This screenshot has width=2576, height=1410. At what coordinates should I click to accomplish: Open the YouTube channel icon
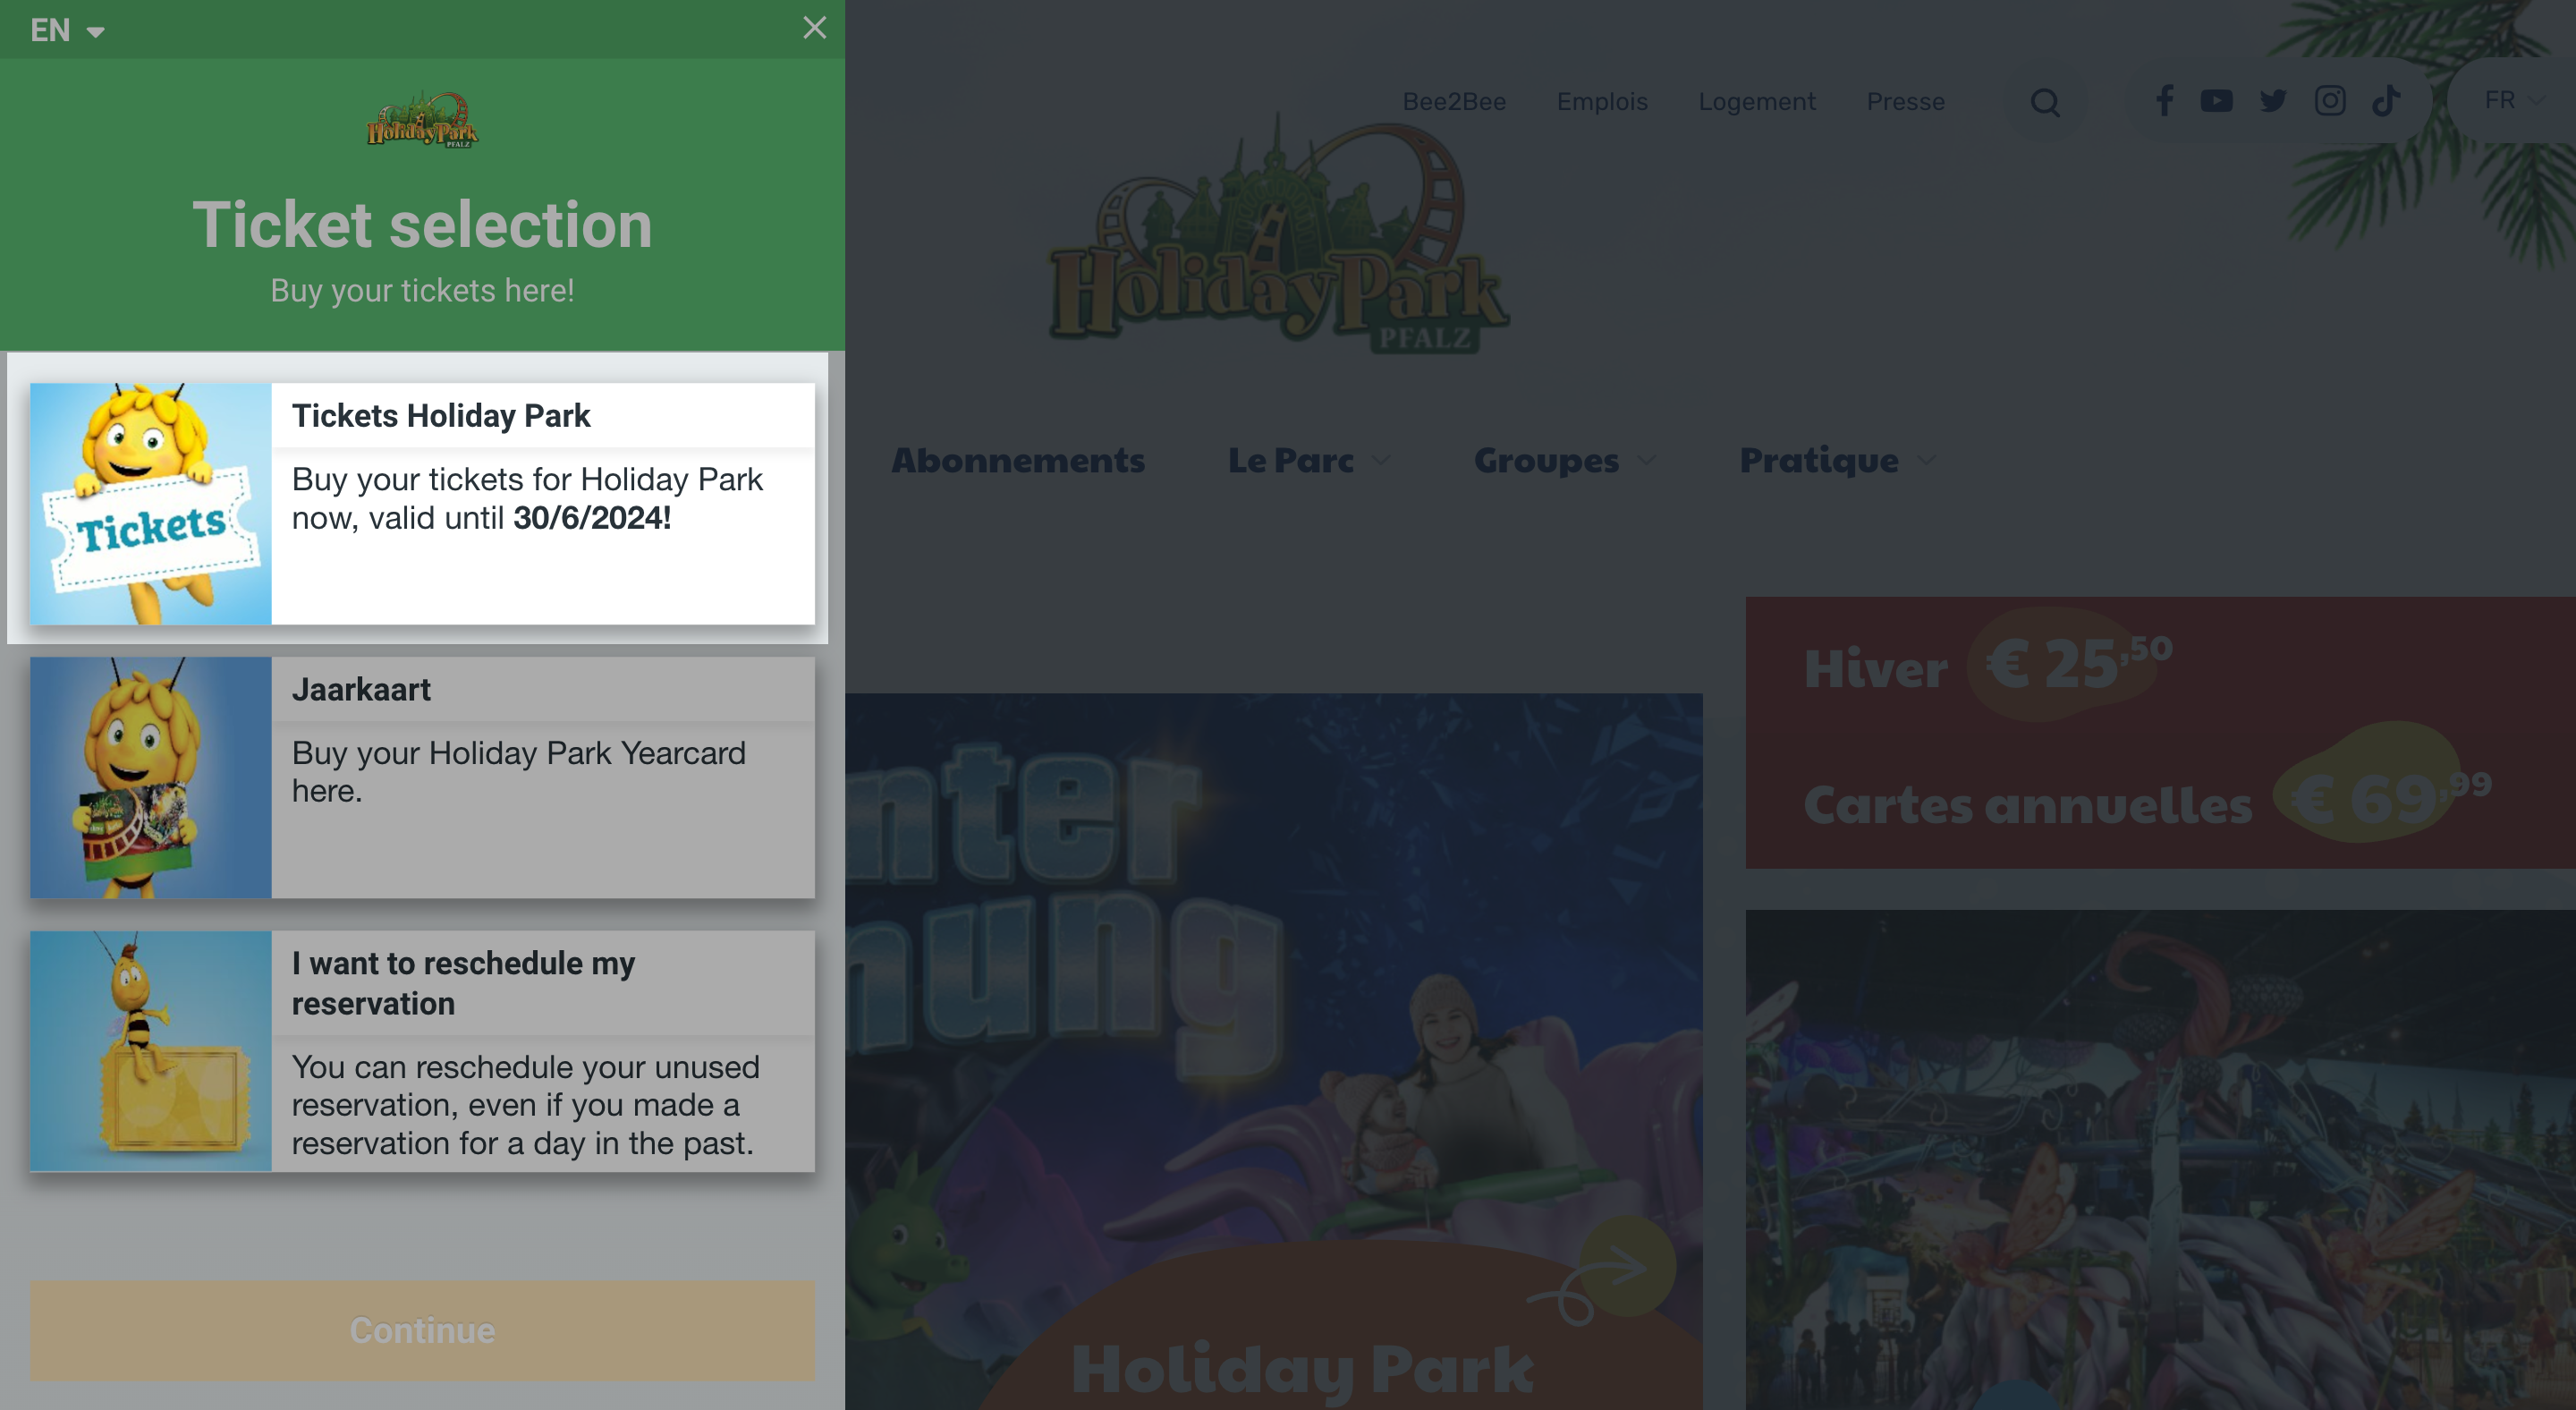point(2216,100)
